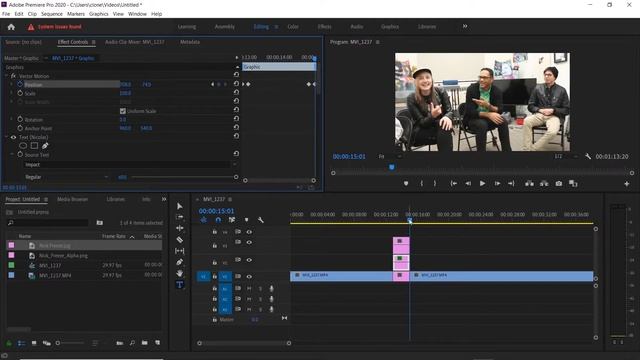The width and height of the screenshot is (640, 360).
Task: Create ellipse mask under Text layer
Action: (23, 146)
